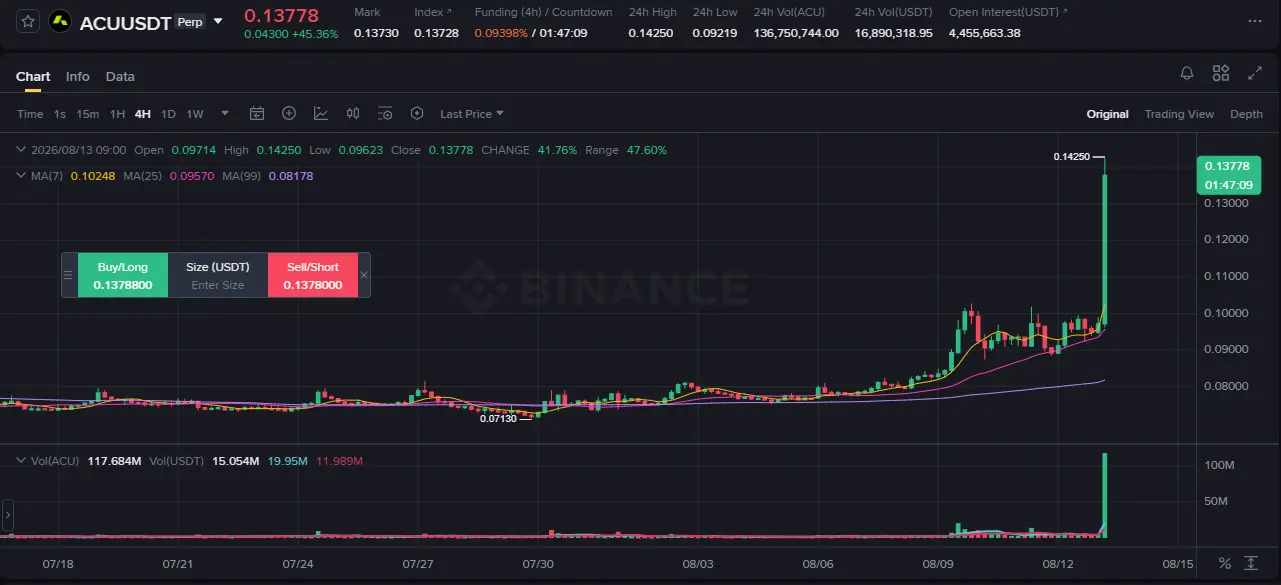Open the three-dot more options menu
The width and height of the screenshot is (1281, 585).
click(1255, 21)
